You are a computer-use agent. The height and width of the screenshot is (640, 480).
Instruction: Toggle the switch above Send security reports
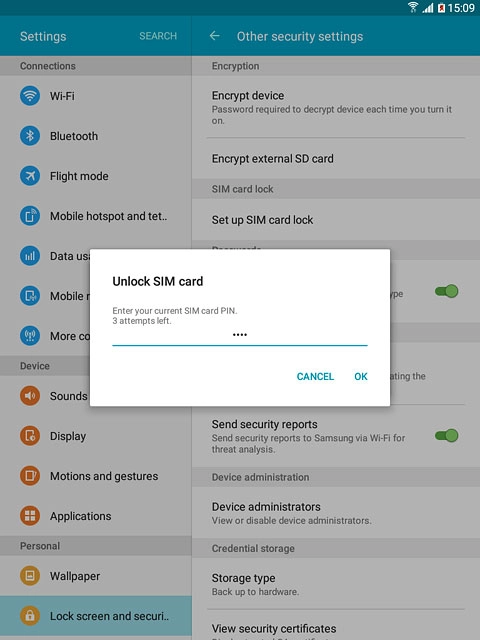(x=447, y=291)
